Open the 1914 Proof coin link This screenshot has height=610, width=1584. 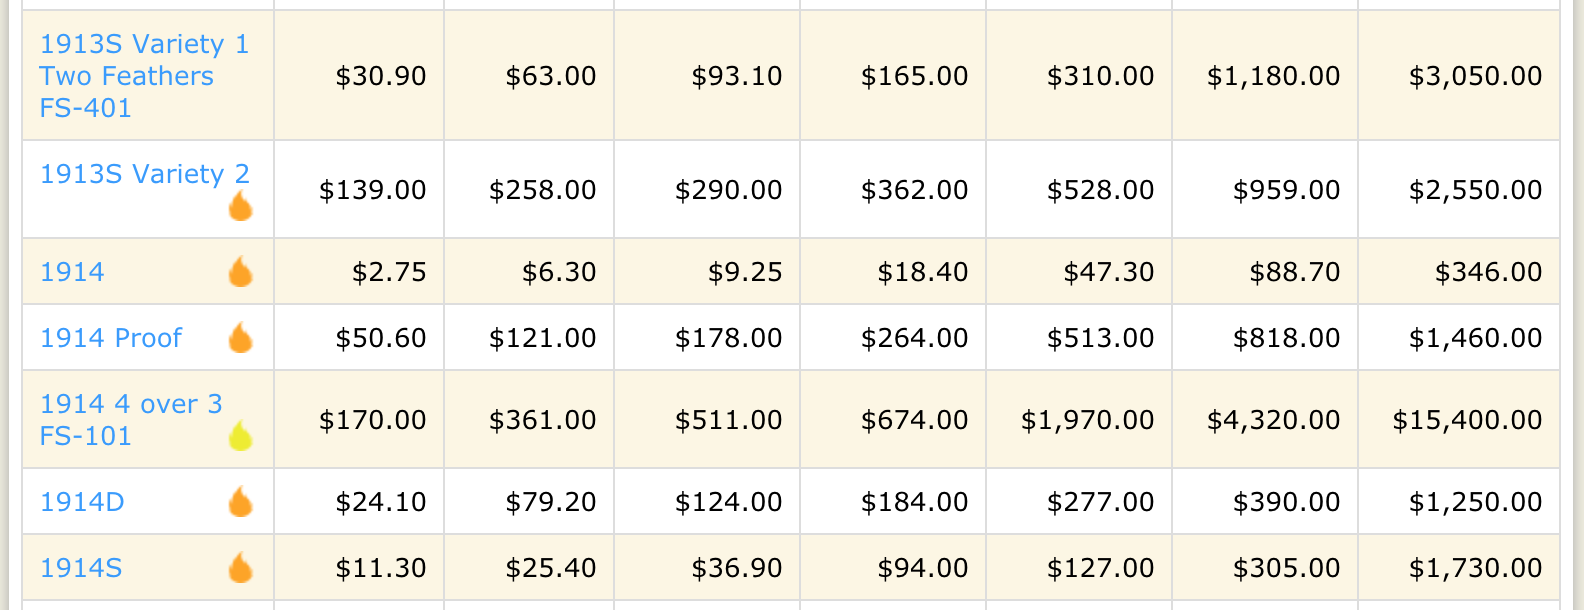click(111, 338)
